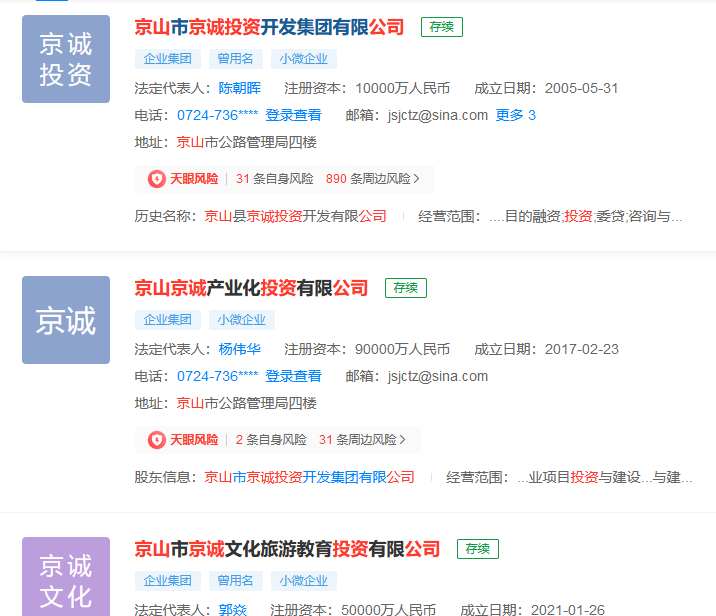Open 京山市京诚文化旅游教育投资有限公司 company title
This screenshot has width=716, height=616.
tap(287, 549)
